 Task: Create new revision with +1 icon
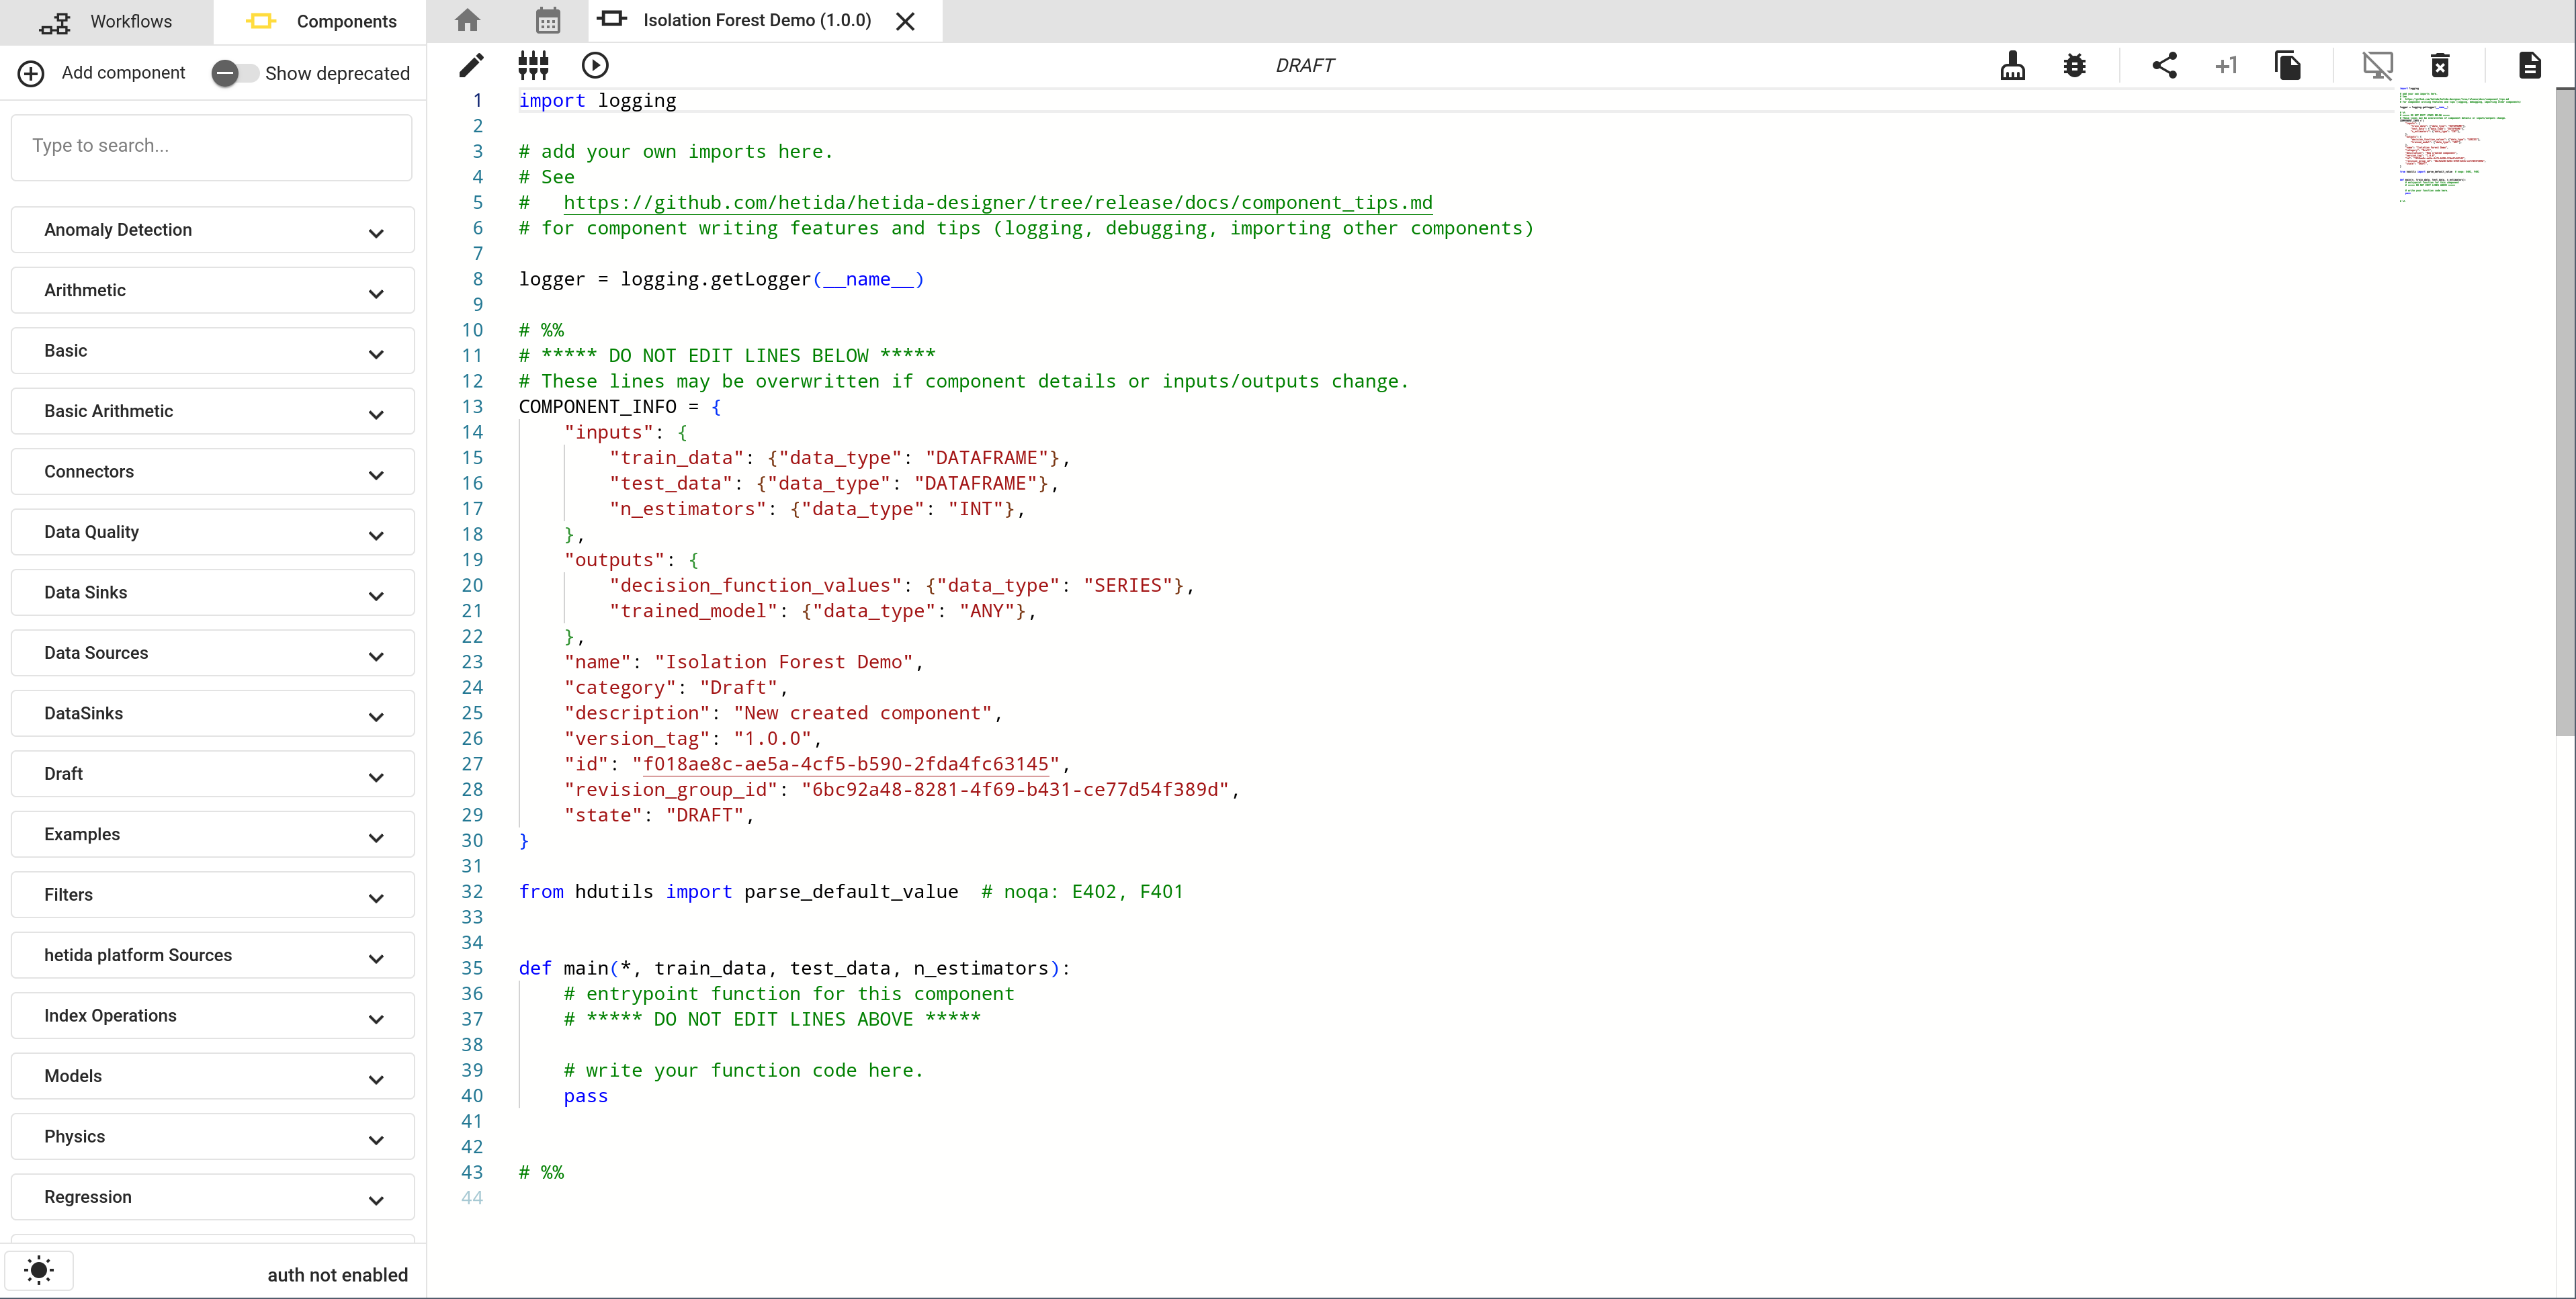2225,65
